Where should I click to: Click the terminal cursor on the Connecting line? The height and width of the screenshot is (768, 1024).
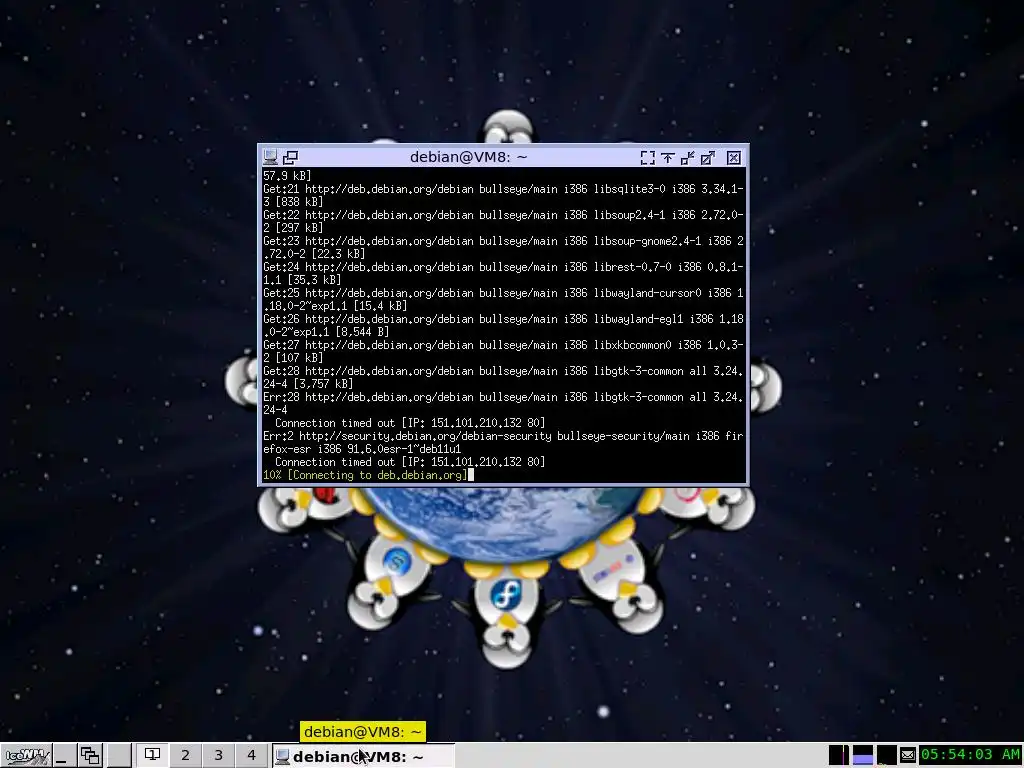(472, 475)
